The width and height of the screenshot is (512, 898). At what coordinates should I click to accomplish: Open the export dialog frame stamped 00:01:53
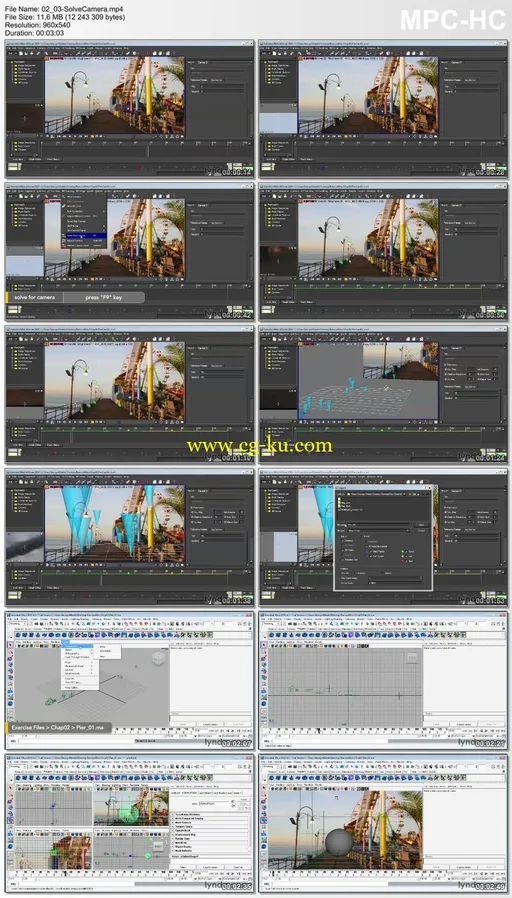click(x=383, y=538)
